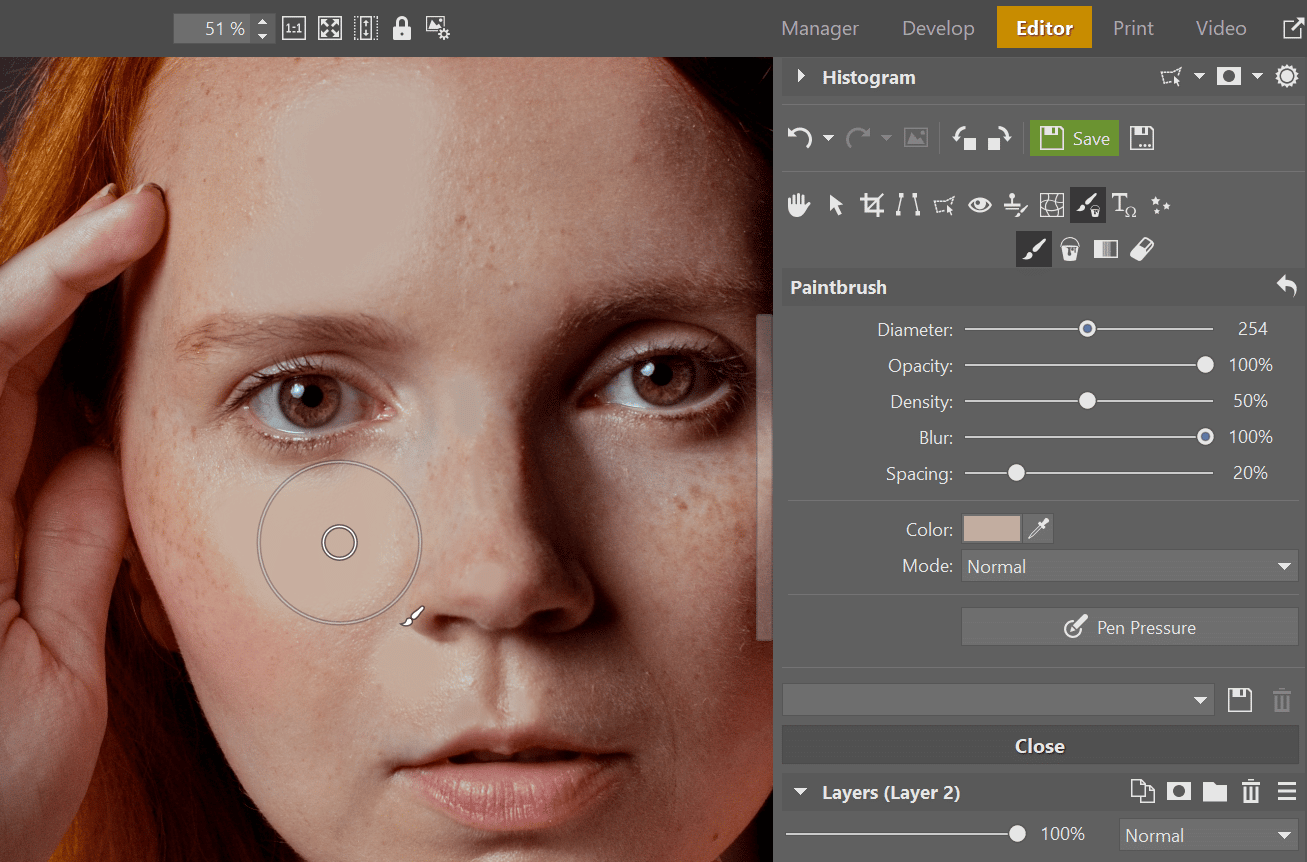Image resolution: width=1307 pixels, height=862 pixels.
Task: Pick a color with the eyedropper
Action: (1039, 529)
